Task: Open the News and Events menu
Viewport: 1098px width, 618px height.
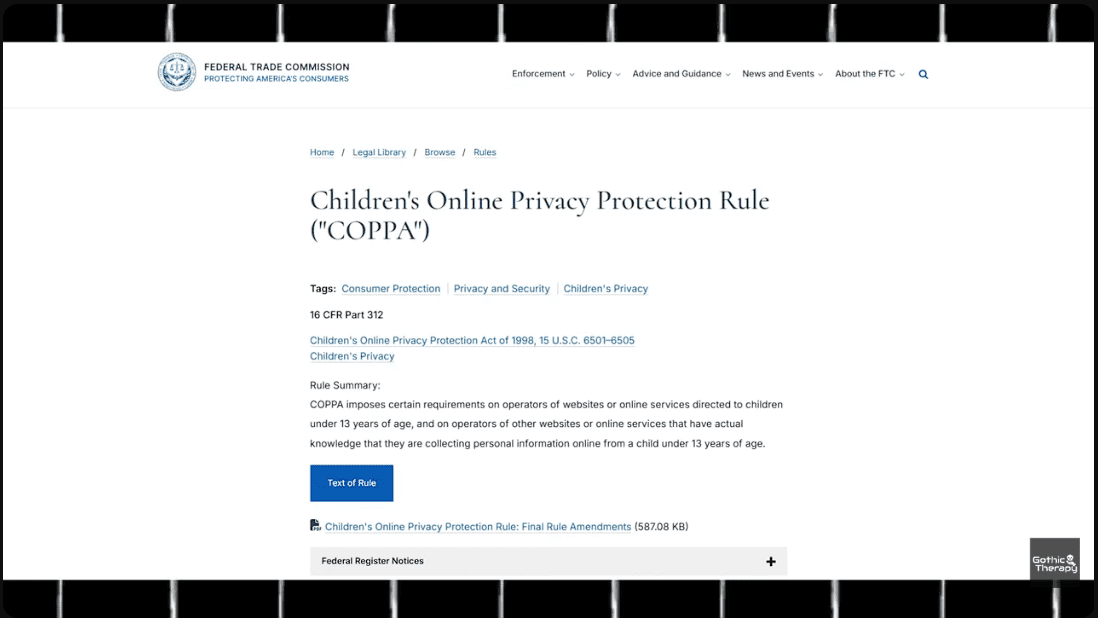Action: [782, 74]
